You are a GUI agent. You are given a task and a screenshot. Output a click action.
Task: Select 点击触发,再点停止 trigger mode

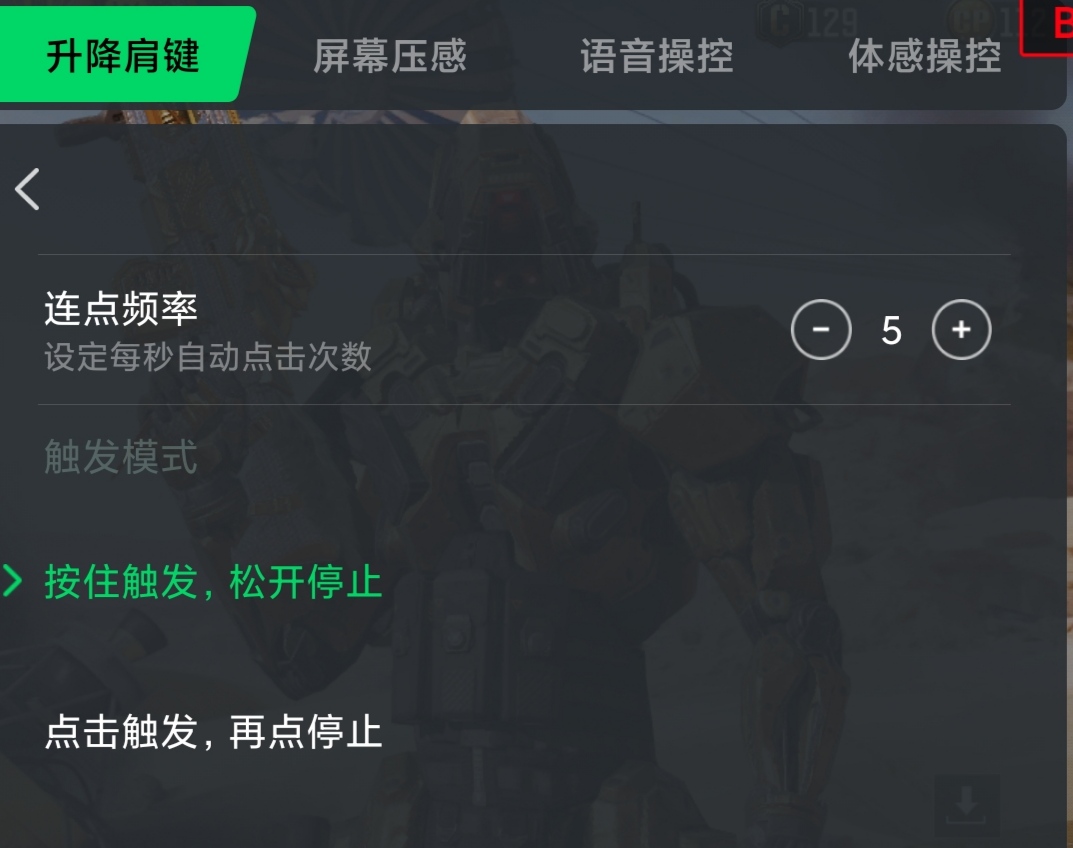click(x=212, y=731)
